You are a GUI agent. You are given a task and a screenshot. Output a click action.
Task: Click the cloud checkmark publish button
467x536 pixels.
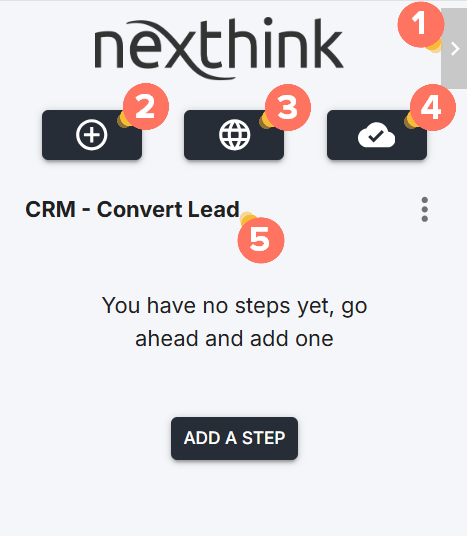(x=377, y=135)
